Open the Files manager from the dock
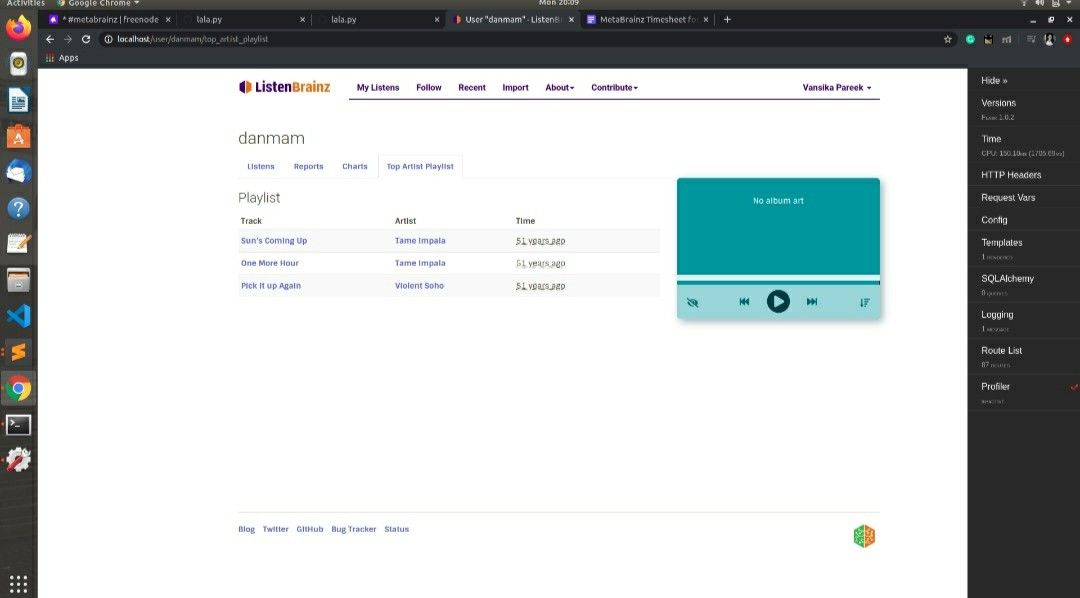Image resolution: width=1080 pixels, height=598 pixels. point(19,280)
